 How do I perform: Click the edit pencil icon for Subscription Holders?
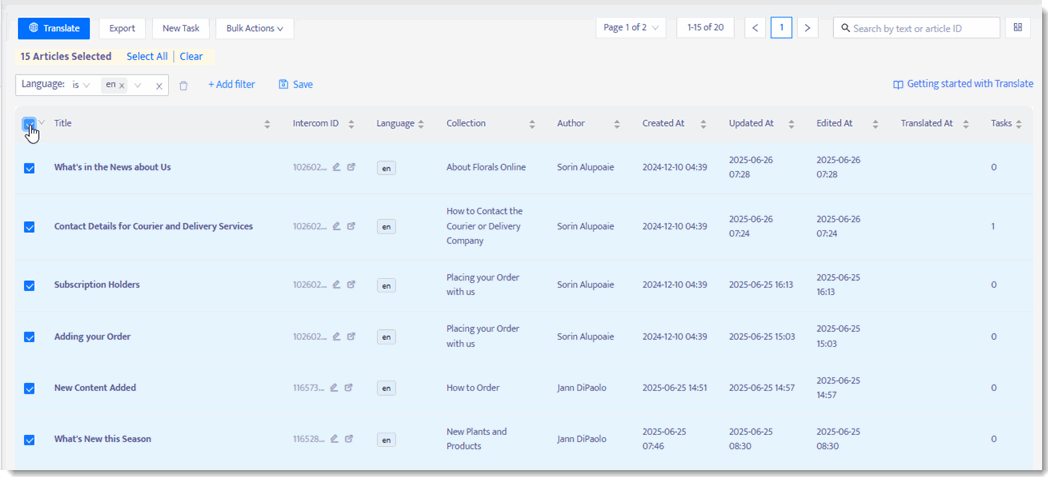(336, 284)
